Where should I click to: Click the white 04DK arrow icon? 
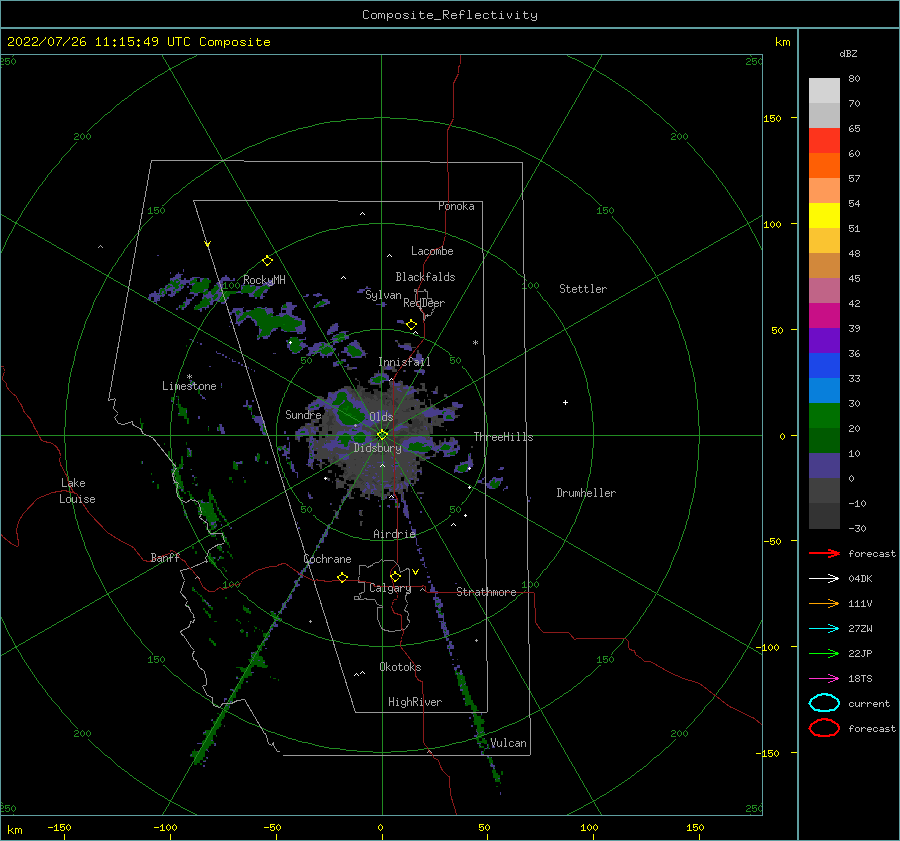(824, 578)
